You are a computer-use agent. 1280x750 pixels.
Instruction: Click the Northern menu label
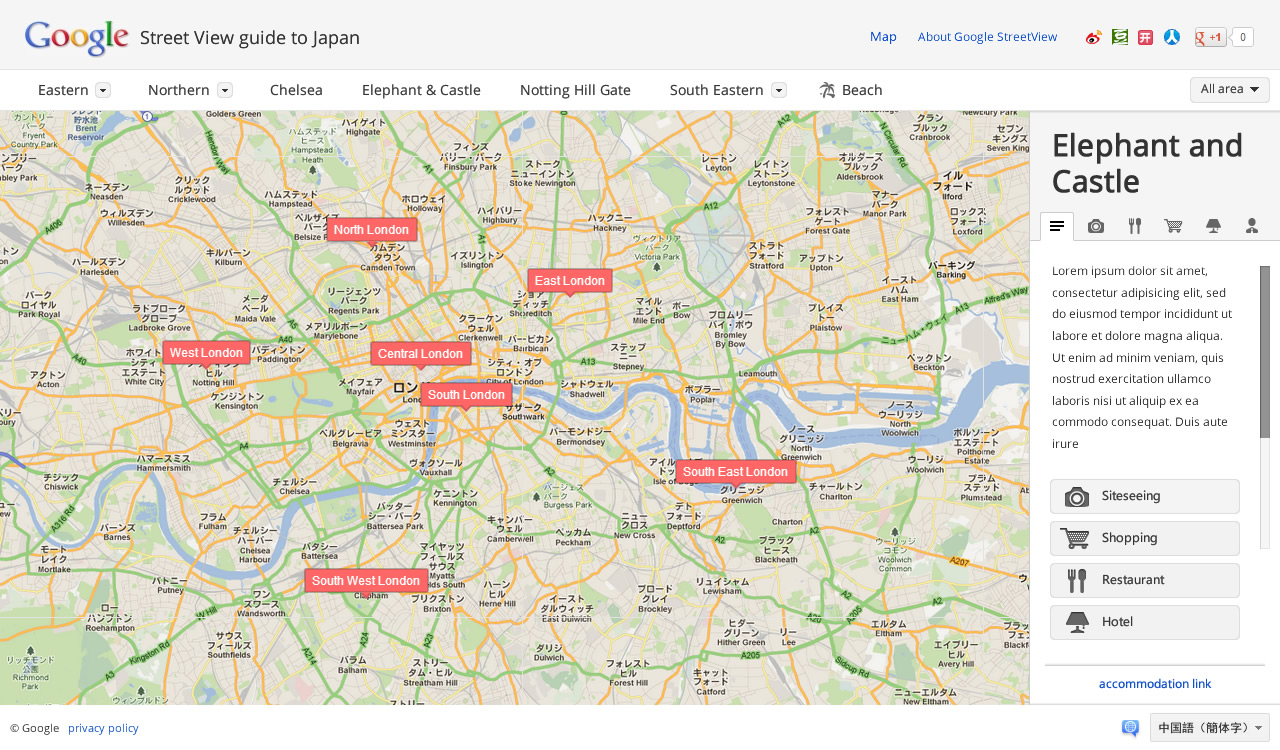point(179,90)
